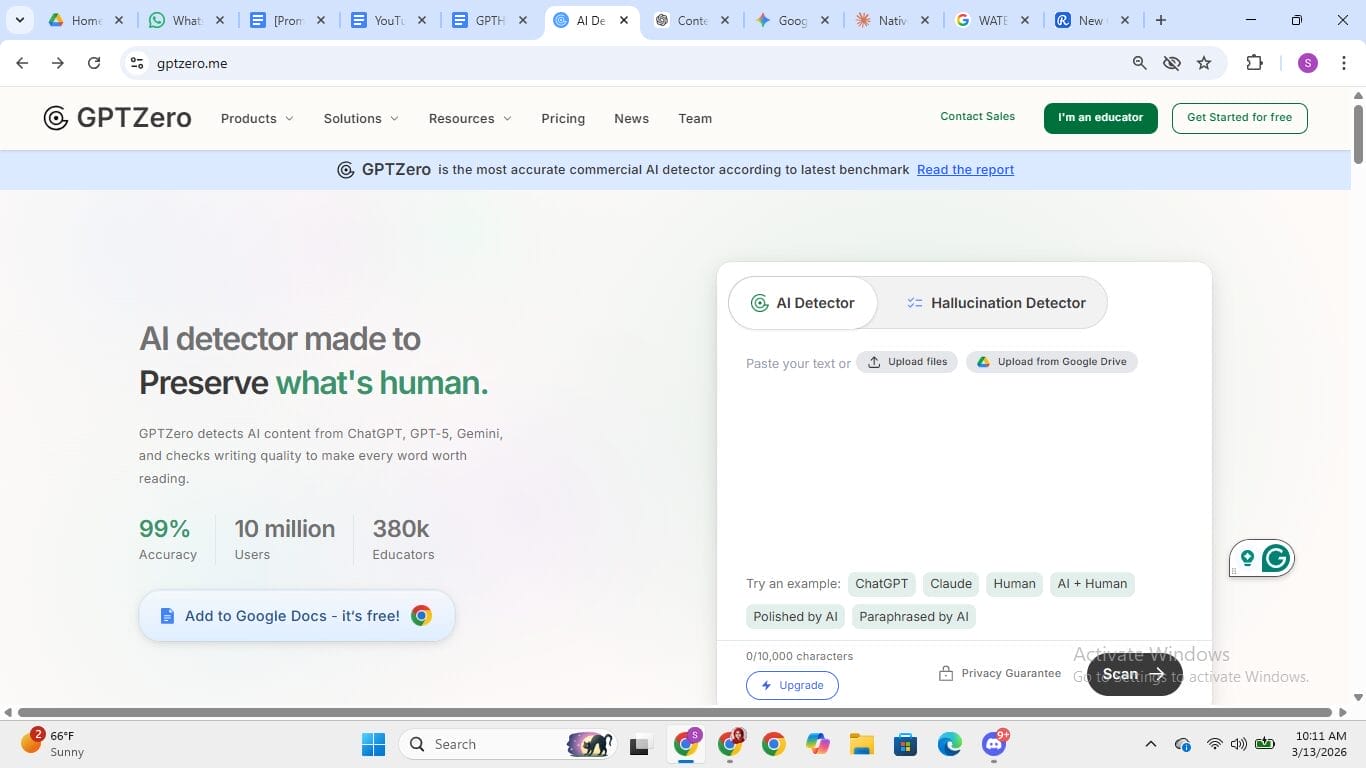
Task: Click Contact Sales link
Action: tap(977, 117)
